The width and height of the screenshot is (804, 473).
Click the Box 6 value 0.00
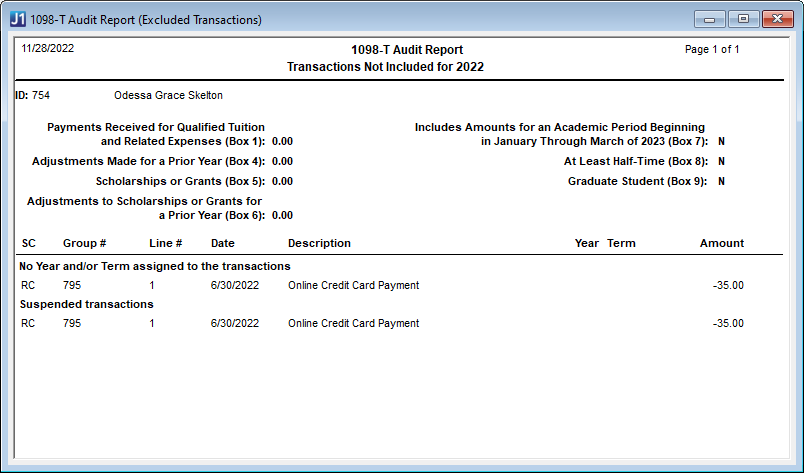point(283,215)
